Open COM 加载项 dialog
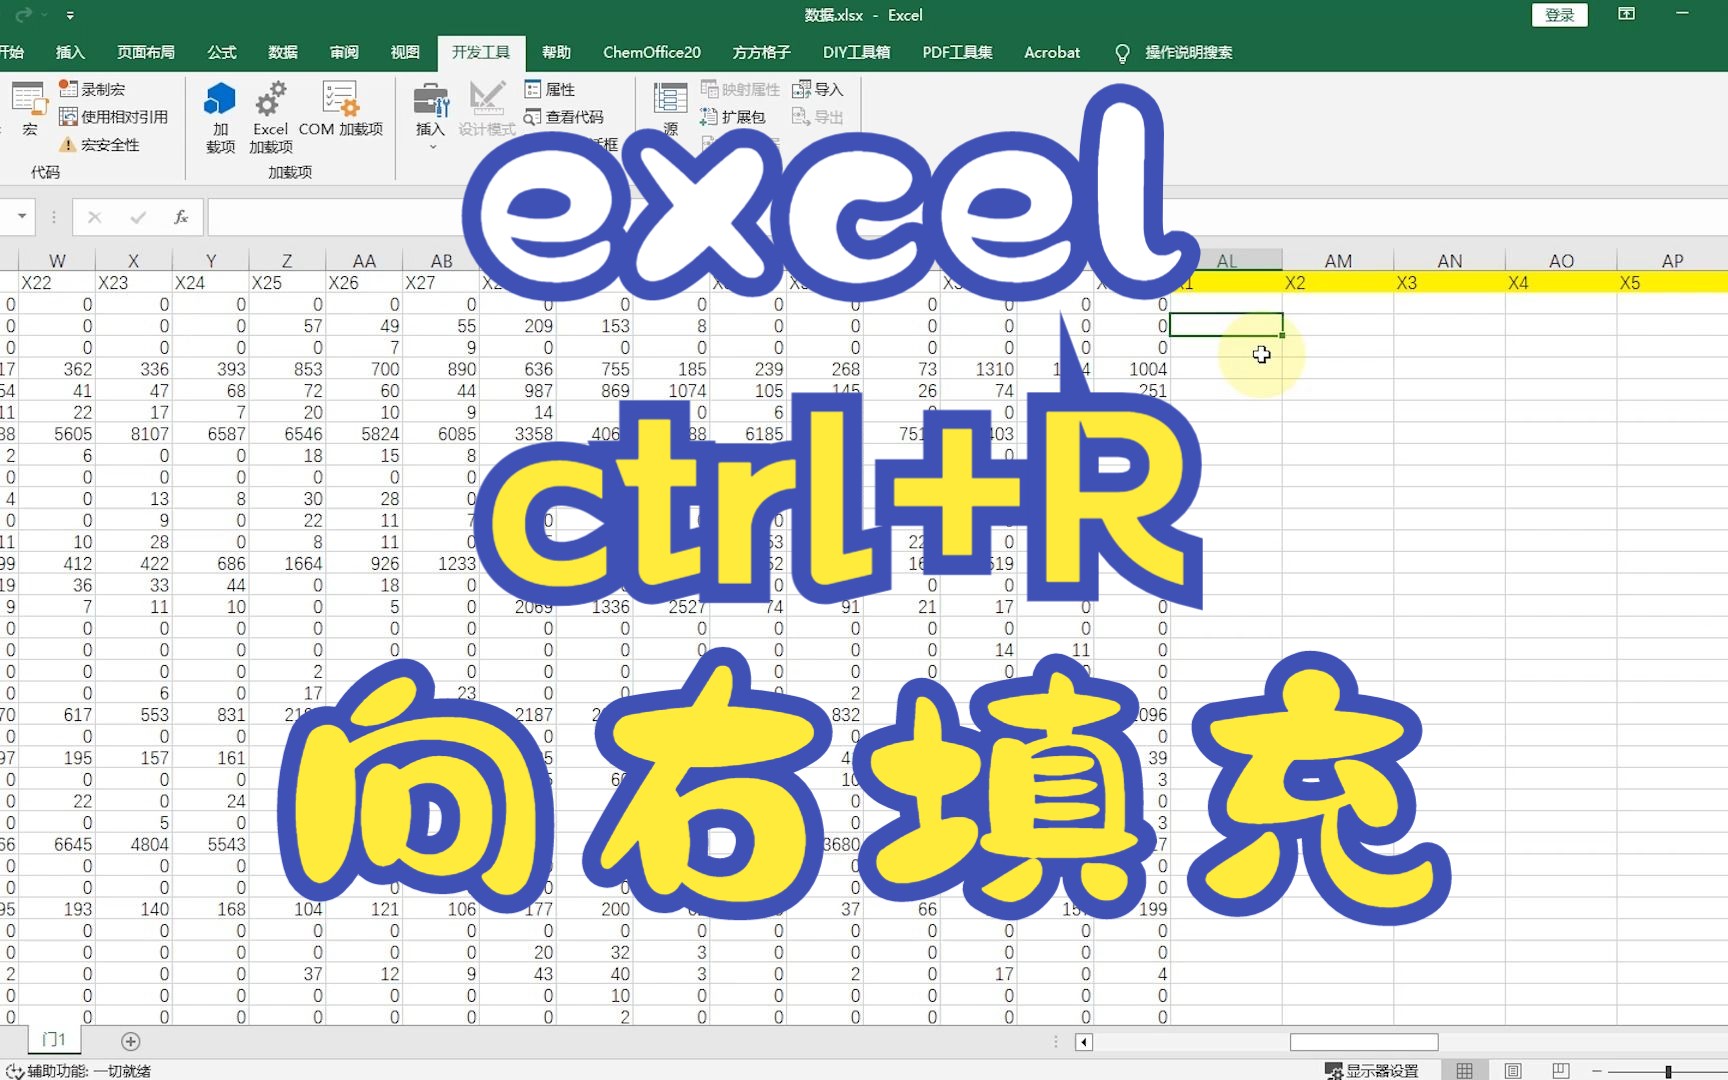 click(x=340, y=110)
